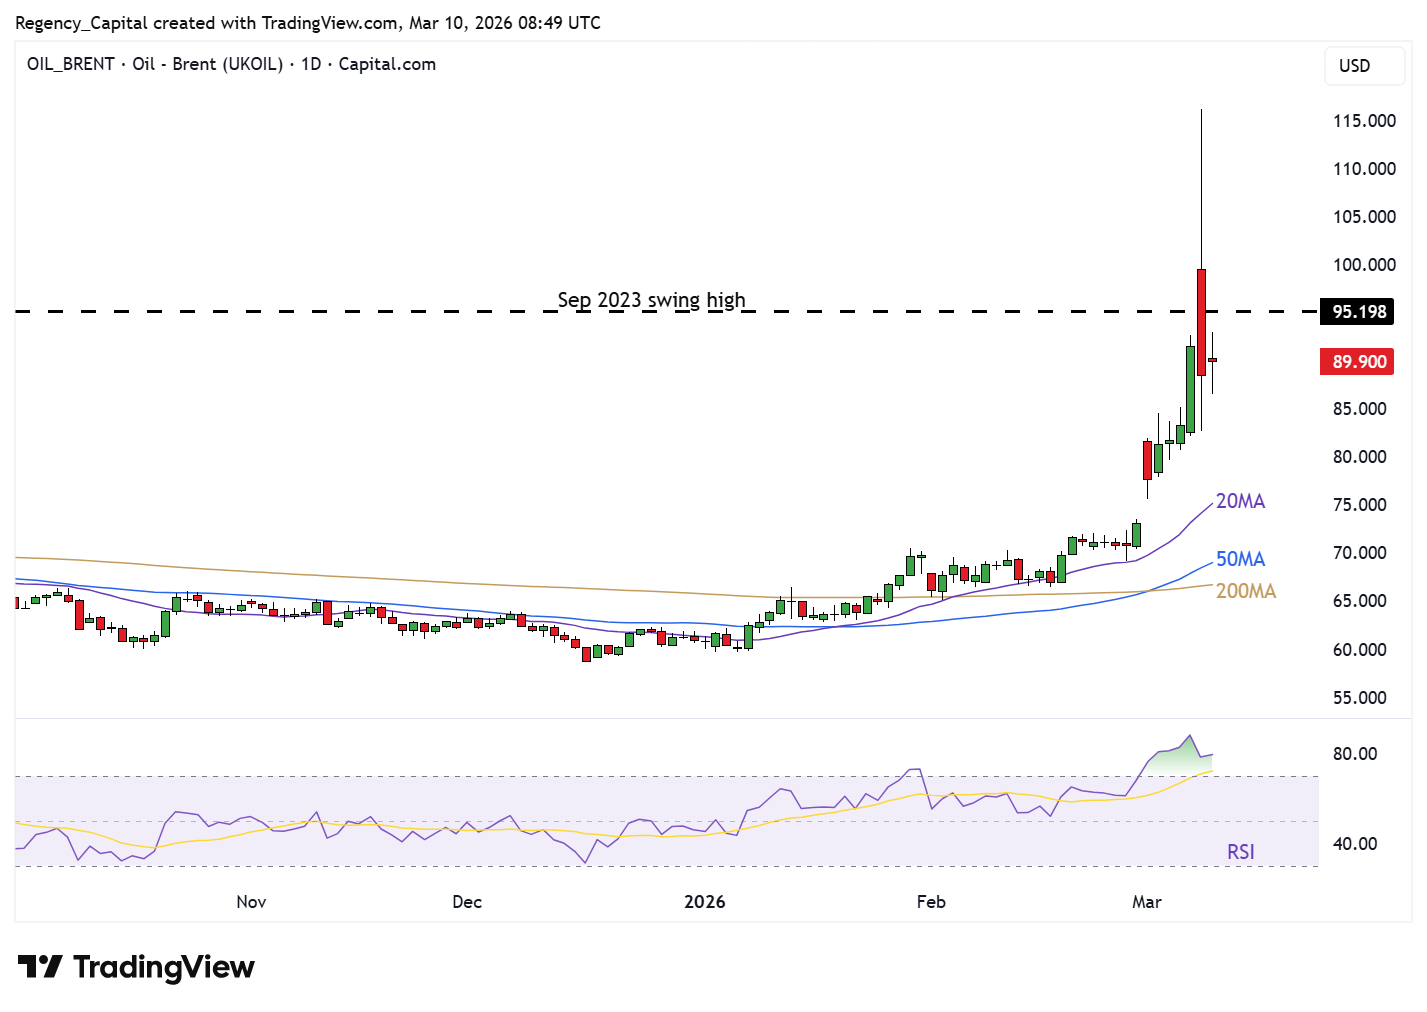The image size is (1427, 1012).
Task: Click the OIL_BRENT symbol title
Action: [231, 64]
